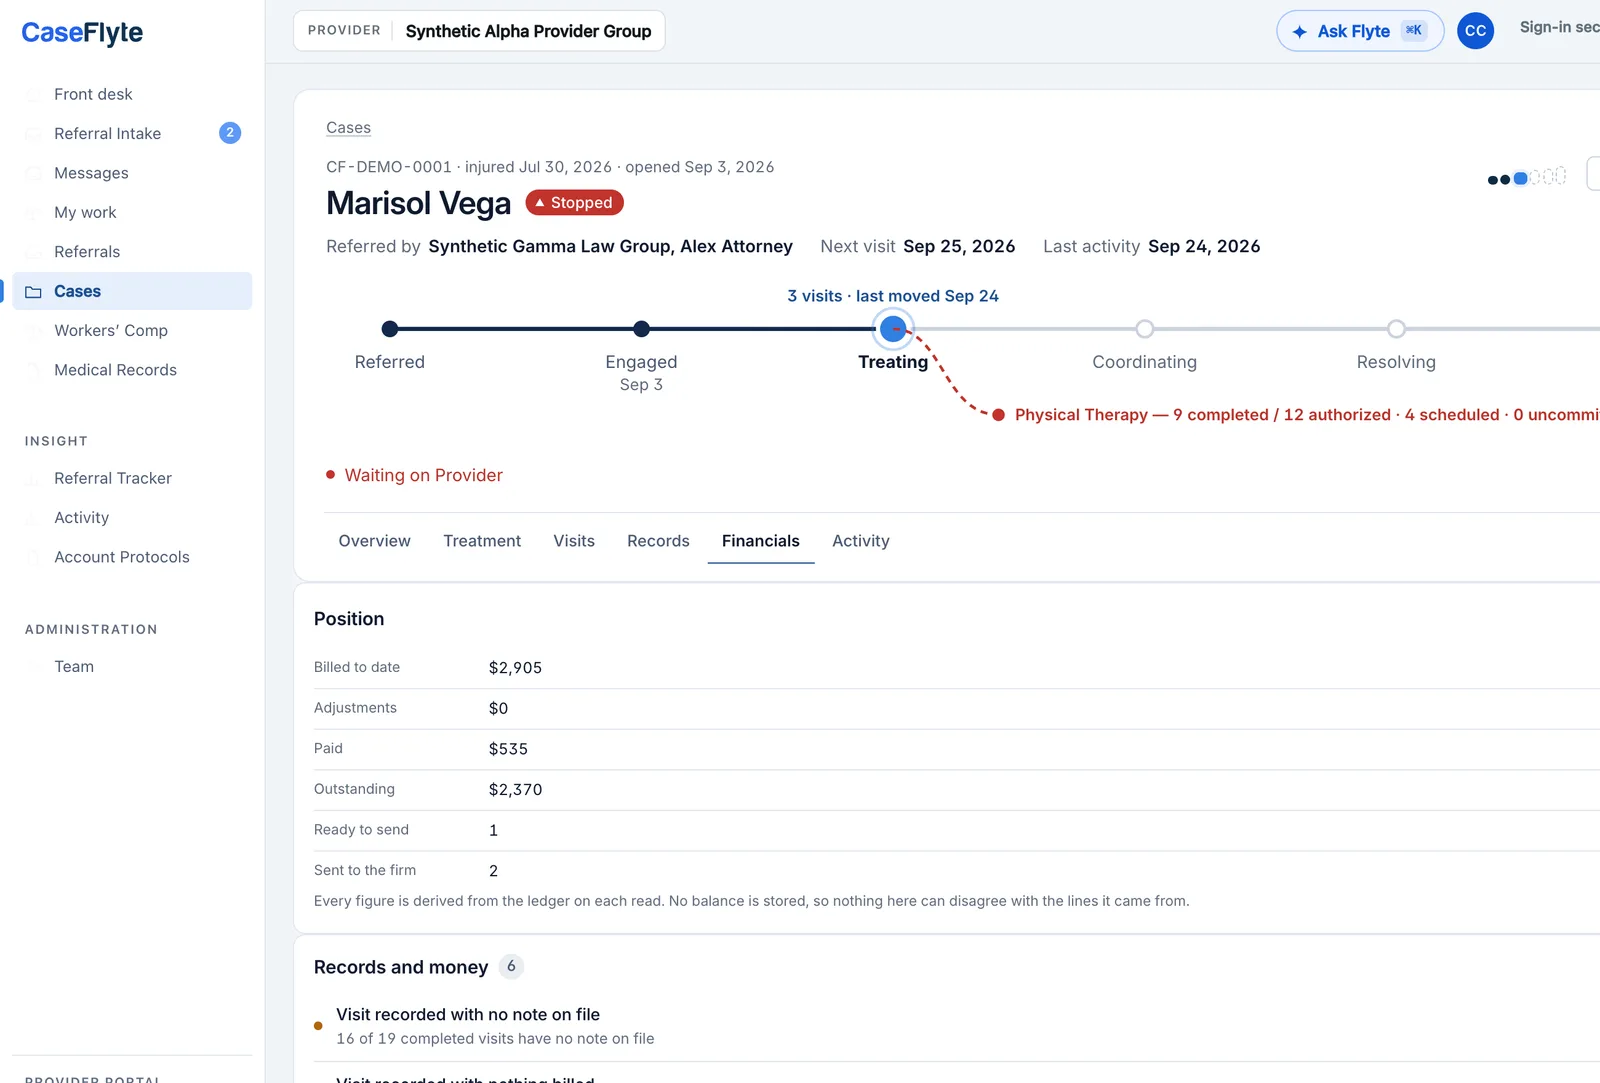Screen dimensions: 1600x1083
Task: Open the Visits tab
Action: tap(574, 541)
